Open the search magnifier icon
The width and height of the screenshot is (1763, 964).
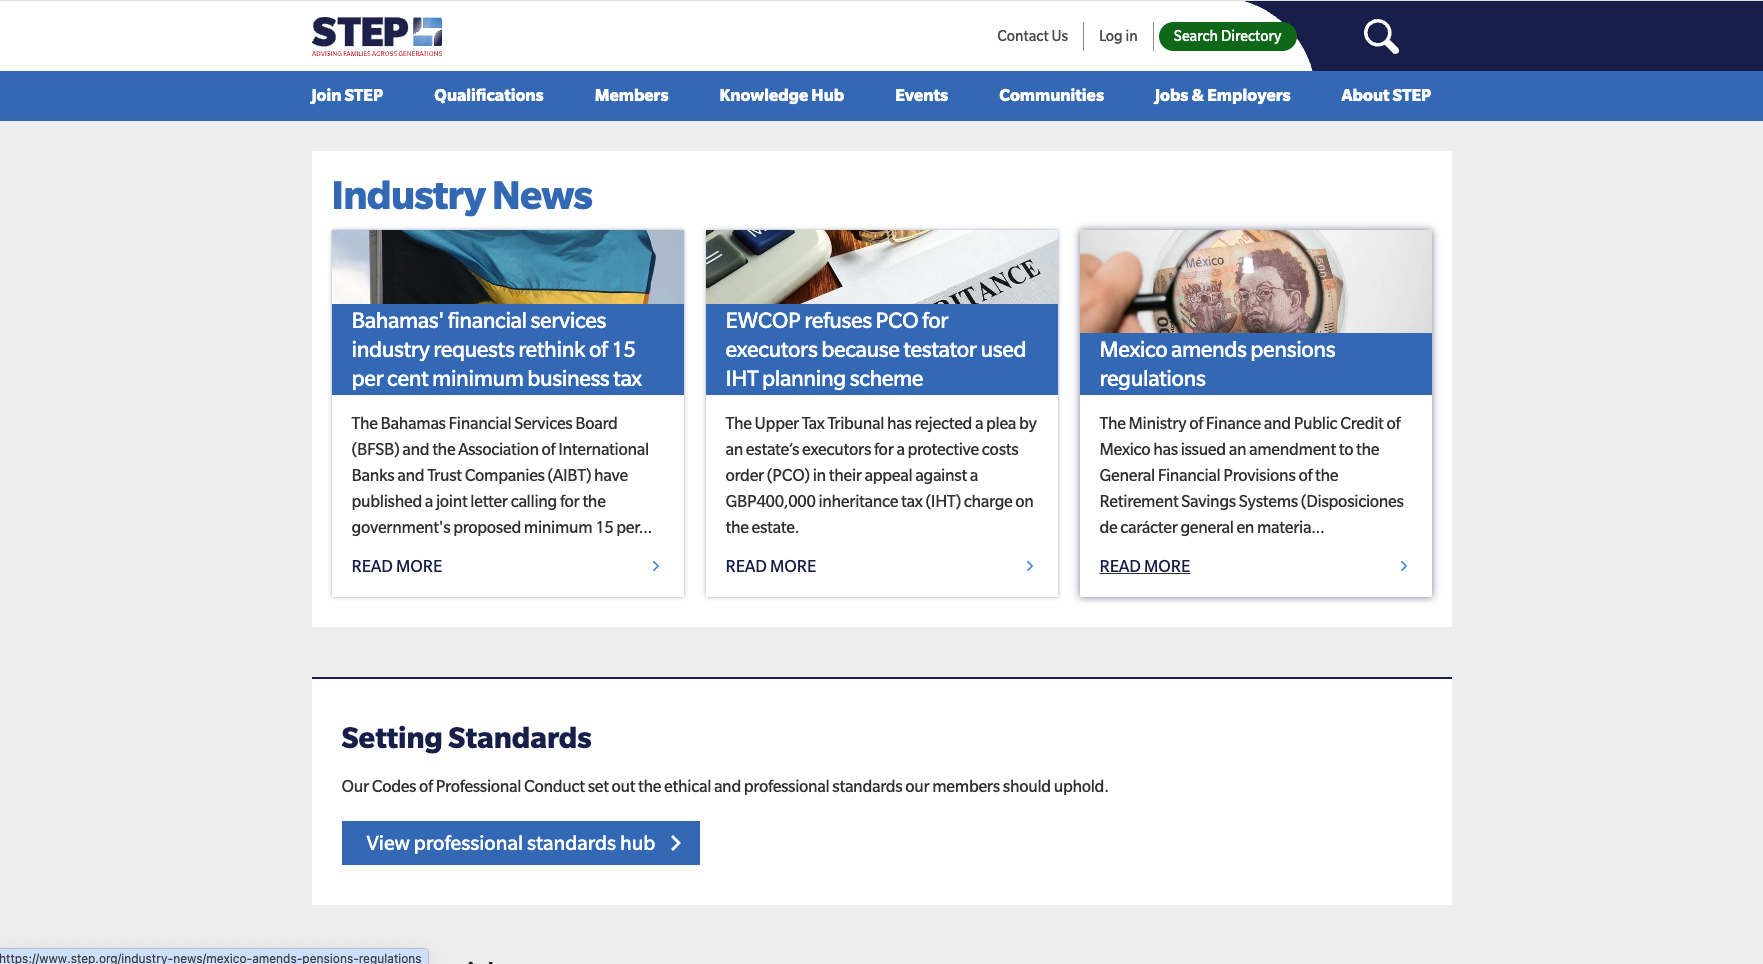point(1380,37)
